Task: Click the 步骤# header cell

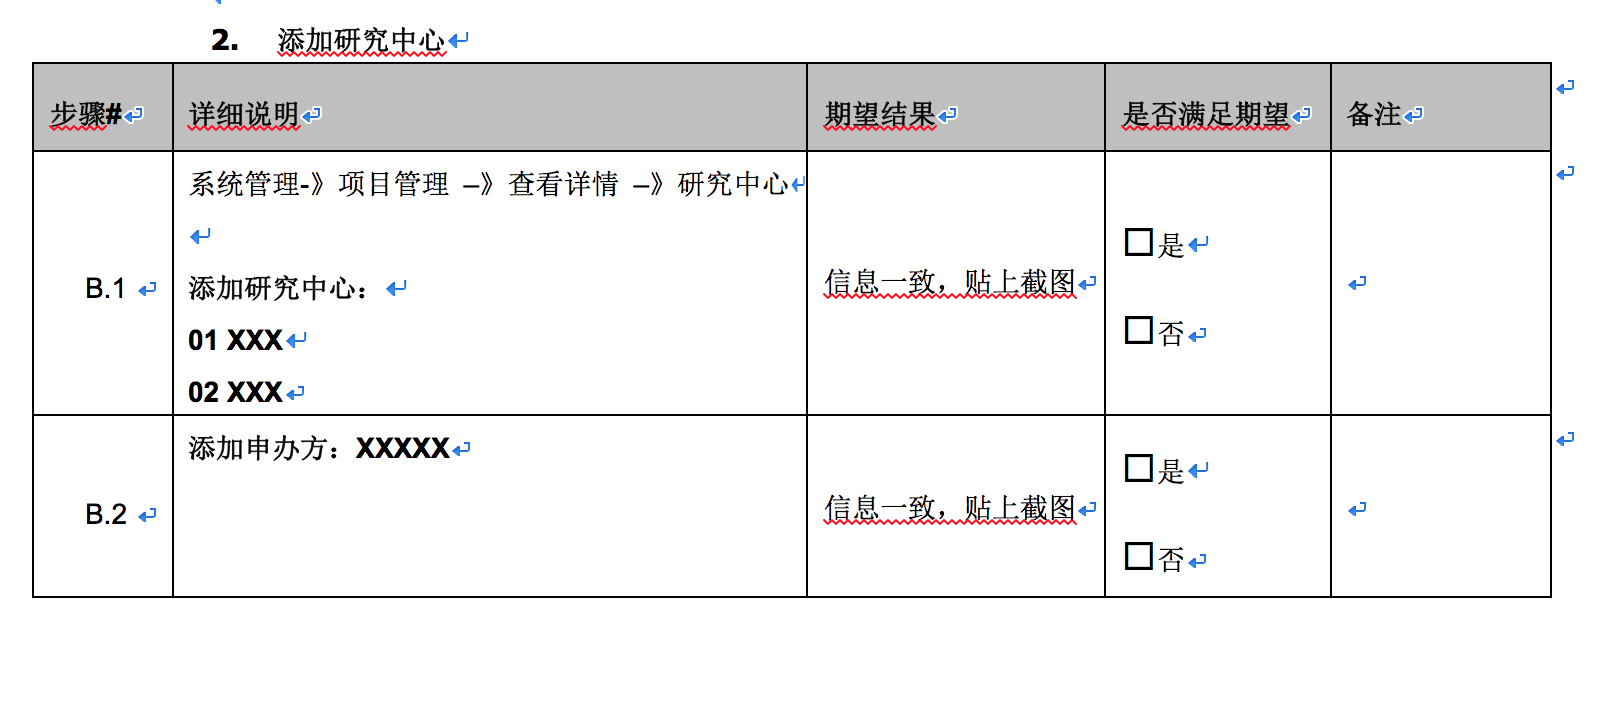Action: [86, 115]
